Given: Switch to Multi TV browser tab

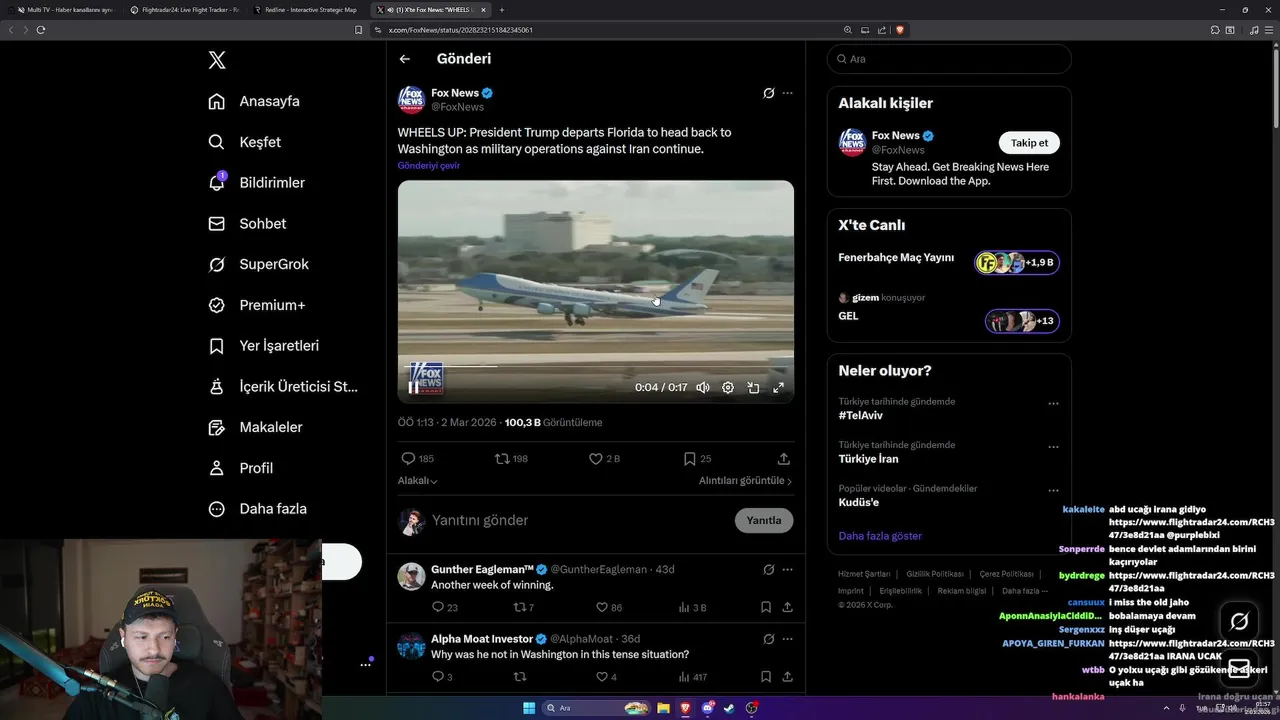Looking at the screenshot, I should pos(64,9).
